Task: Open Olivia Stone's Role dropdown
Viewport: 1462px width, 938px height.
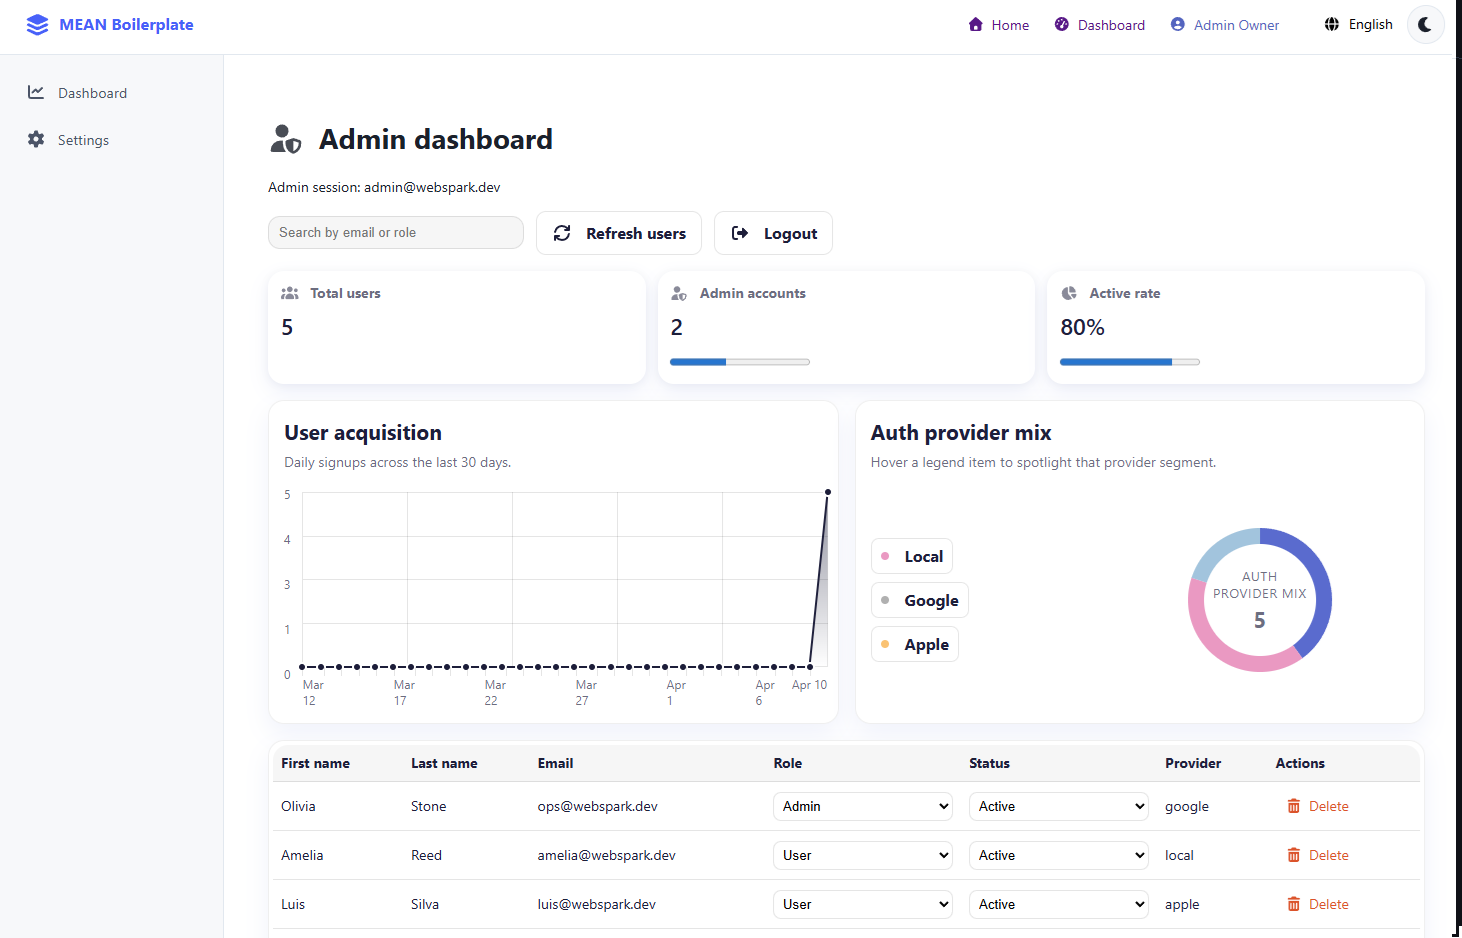Action: pyautogui.click(x=862, y=806)
